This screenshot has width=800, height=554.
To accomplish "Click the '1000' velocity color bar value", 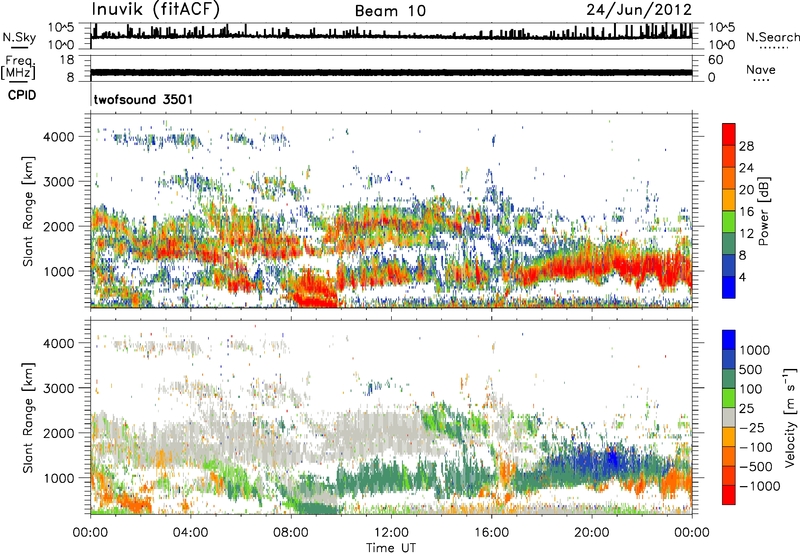I will 755,350.
